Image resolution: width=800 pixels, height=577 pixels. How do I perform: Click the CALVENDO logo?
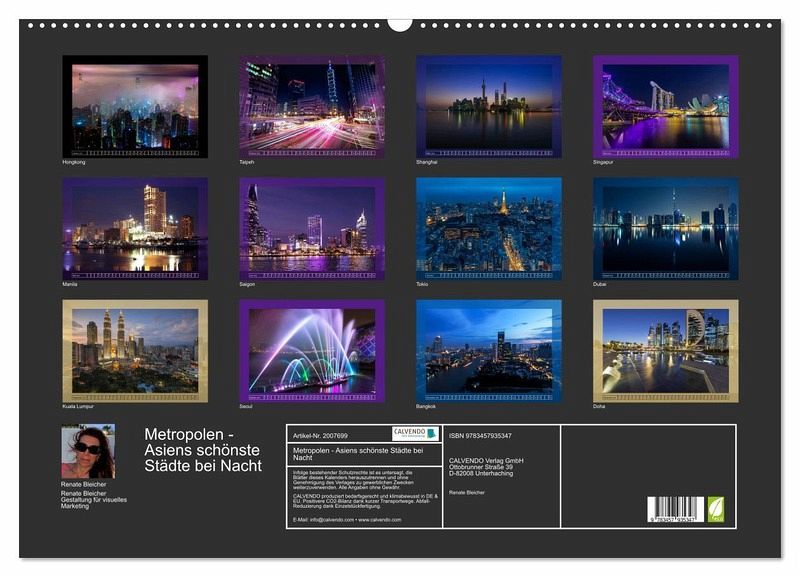pos(415,434)
